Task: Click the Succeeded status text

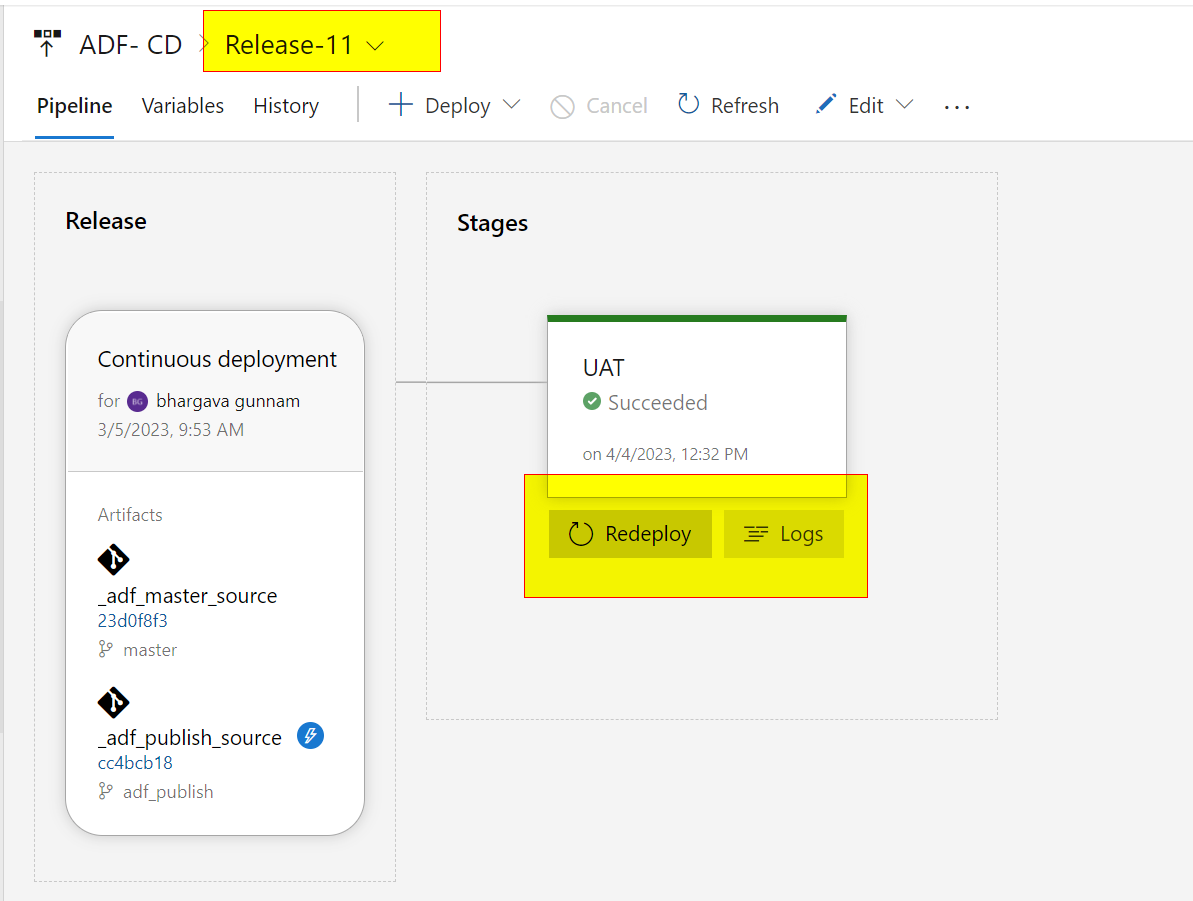Action: 657,403
